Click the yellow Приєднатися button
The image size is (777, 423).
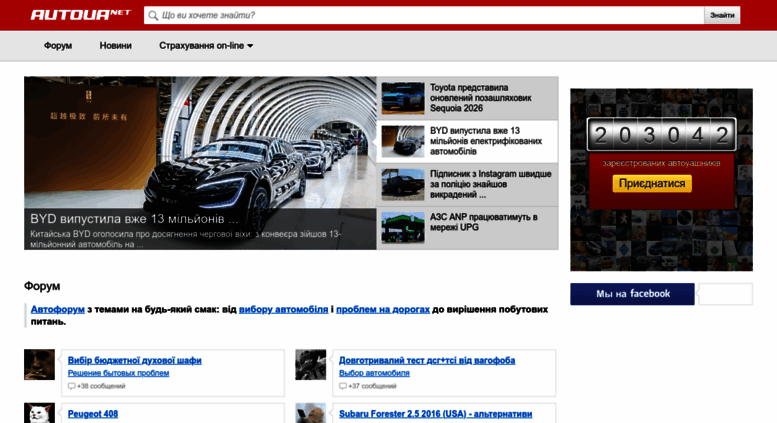click(x=652, y=184)
